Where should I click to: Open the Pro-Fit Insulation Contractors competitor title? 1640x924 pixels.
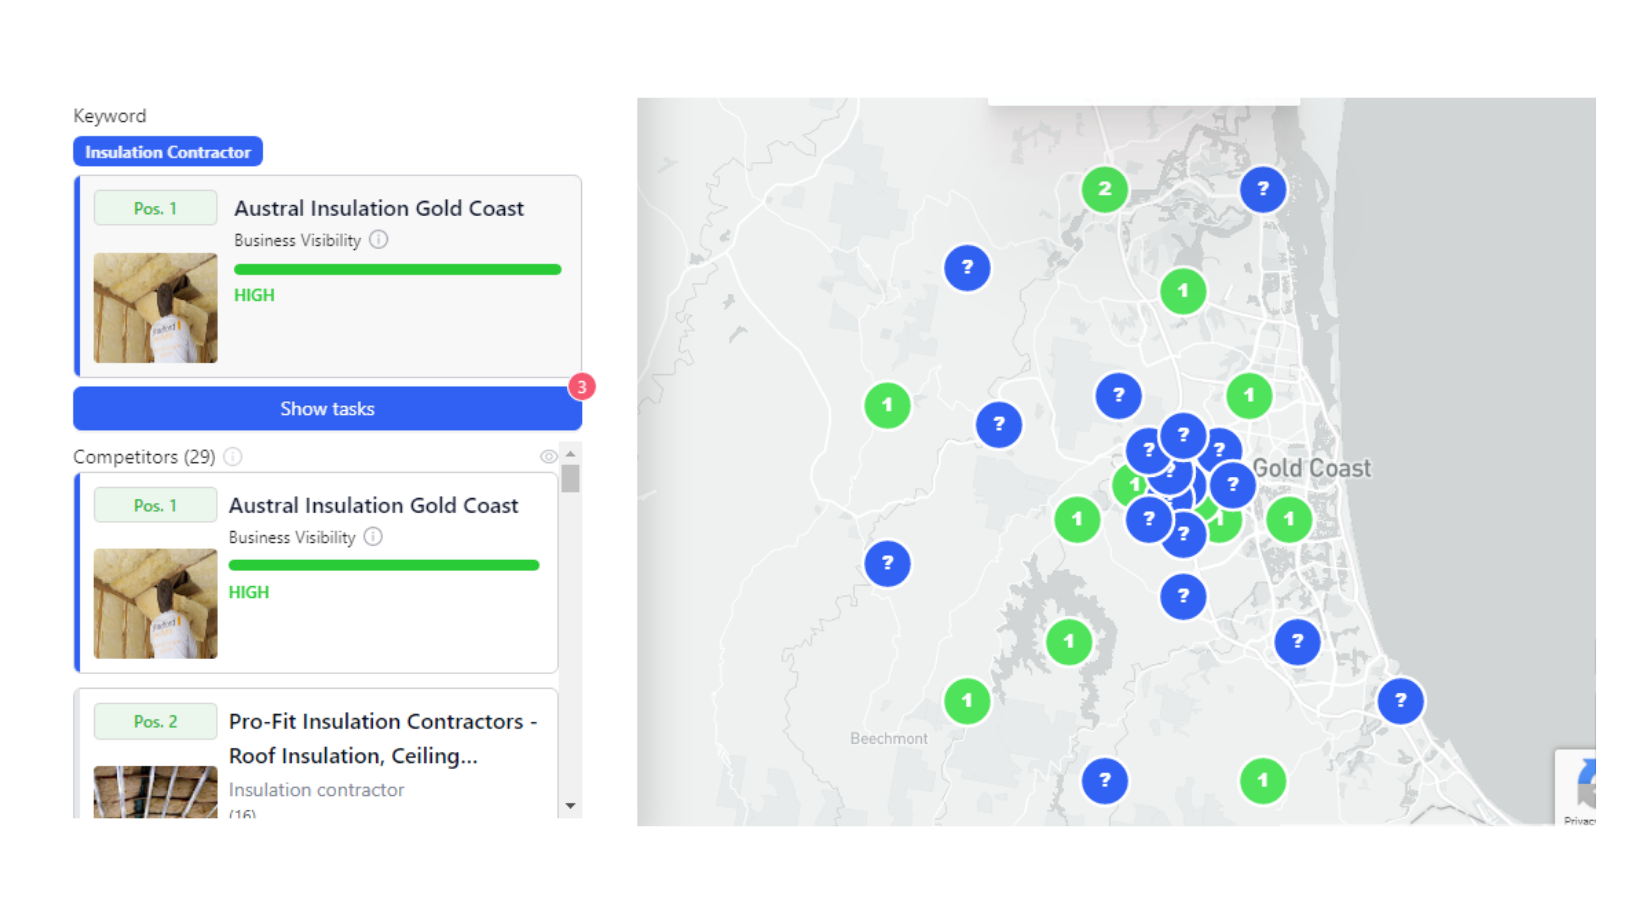pos(383,738)
